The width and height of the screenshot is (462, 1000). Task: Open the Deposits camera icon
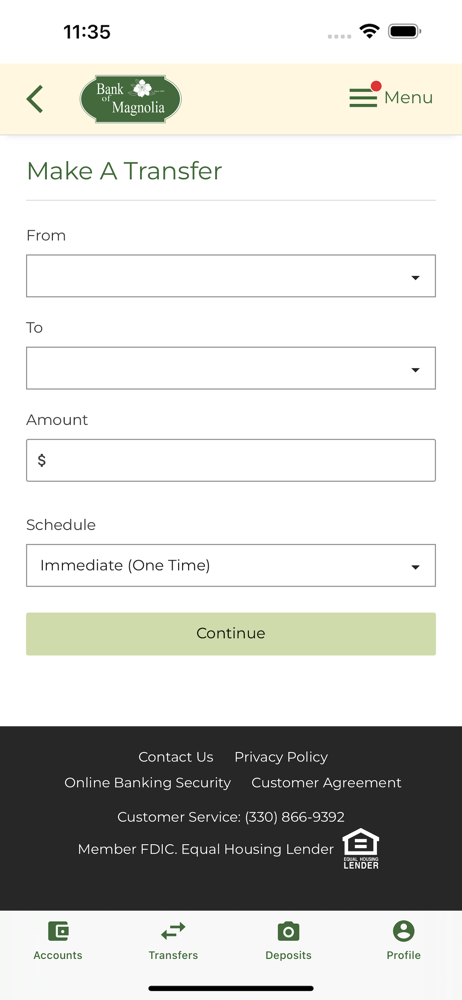pos(288,932)
